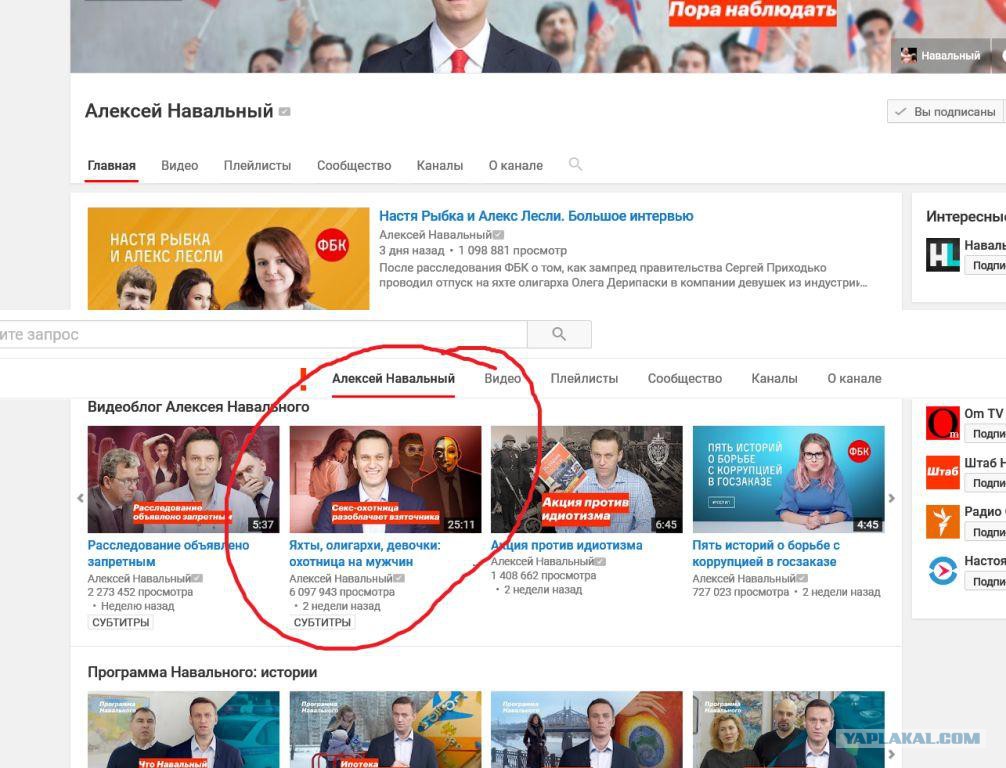Open the Настоящее Время channel logo

(942, 570)
